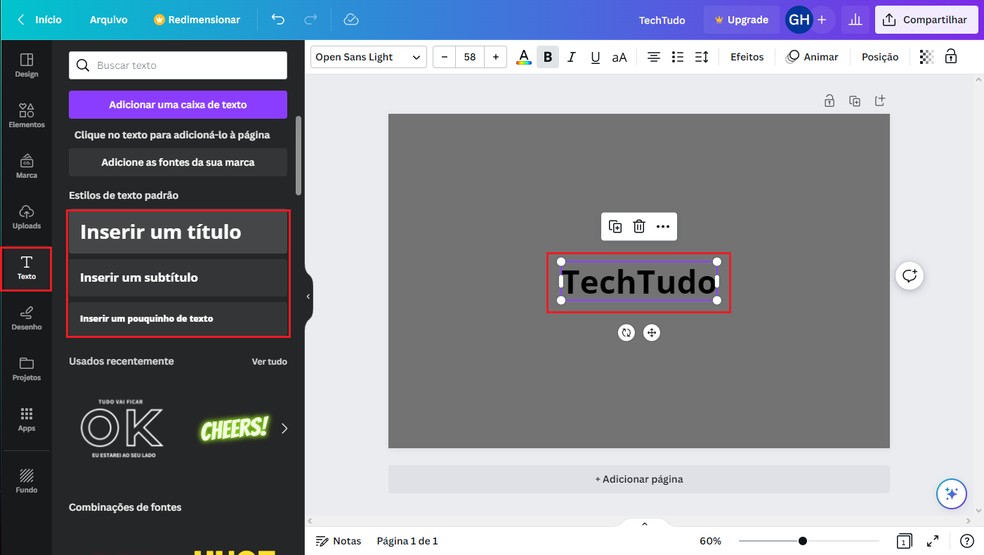Open the Open Sans Light font dropdown
Image resolution: width=984 pixels, height=555 pixels.
(x=368, y=57)
